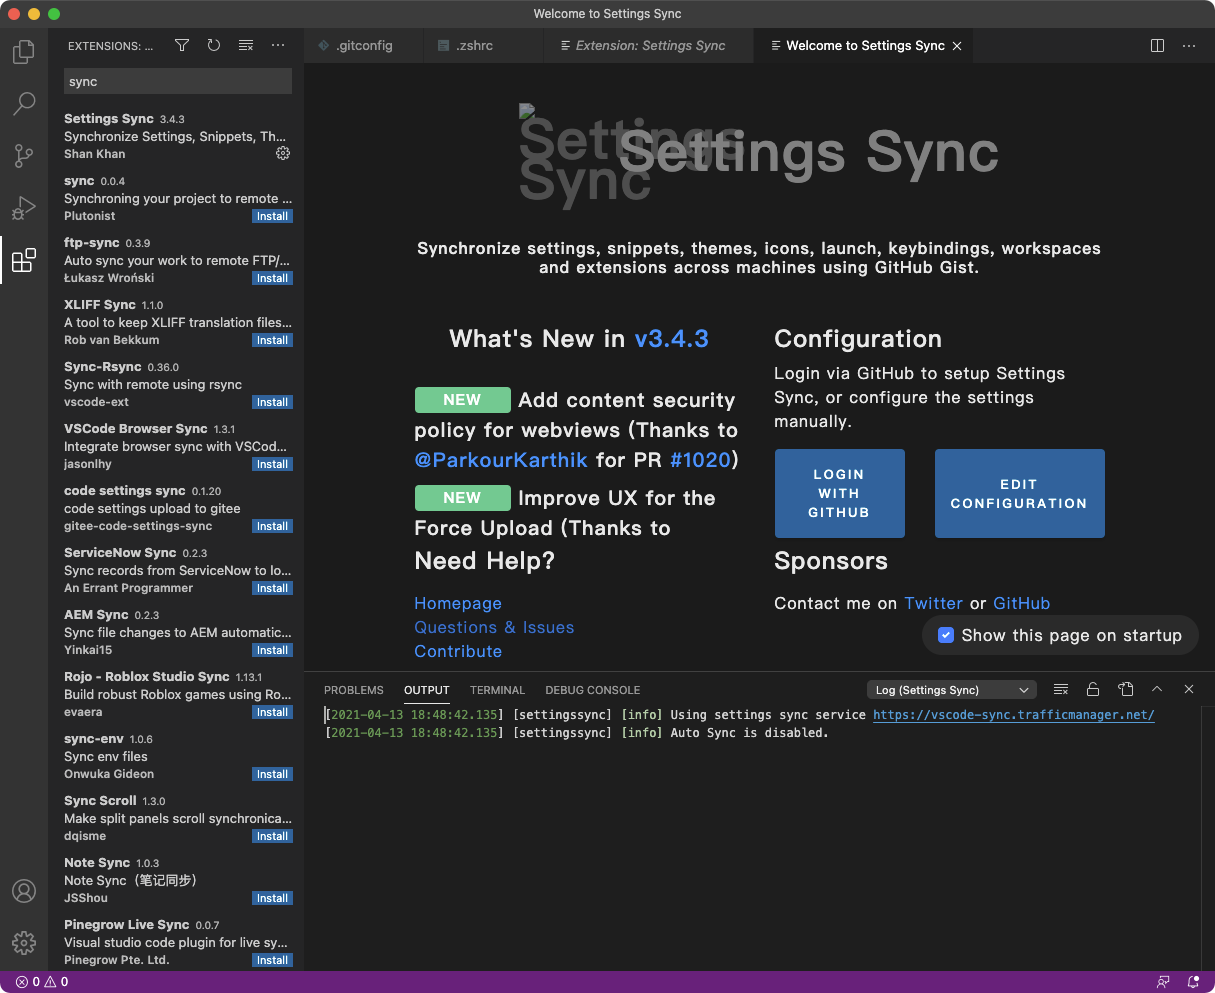Screen dimensions: 1215x993
Task: Install the AEM Sync extension
Action: [x=272, y=650]
